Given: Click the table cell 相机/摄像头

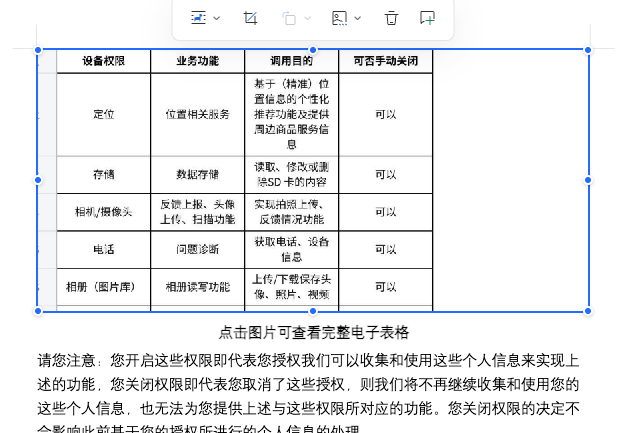Looking at the screenshot, I should pyautogui.click(x=103, y=212).
